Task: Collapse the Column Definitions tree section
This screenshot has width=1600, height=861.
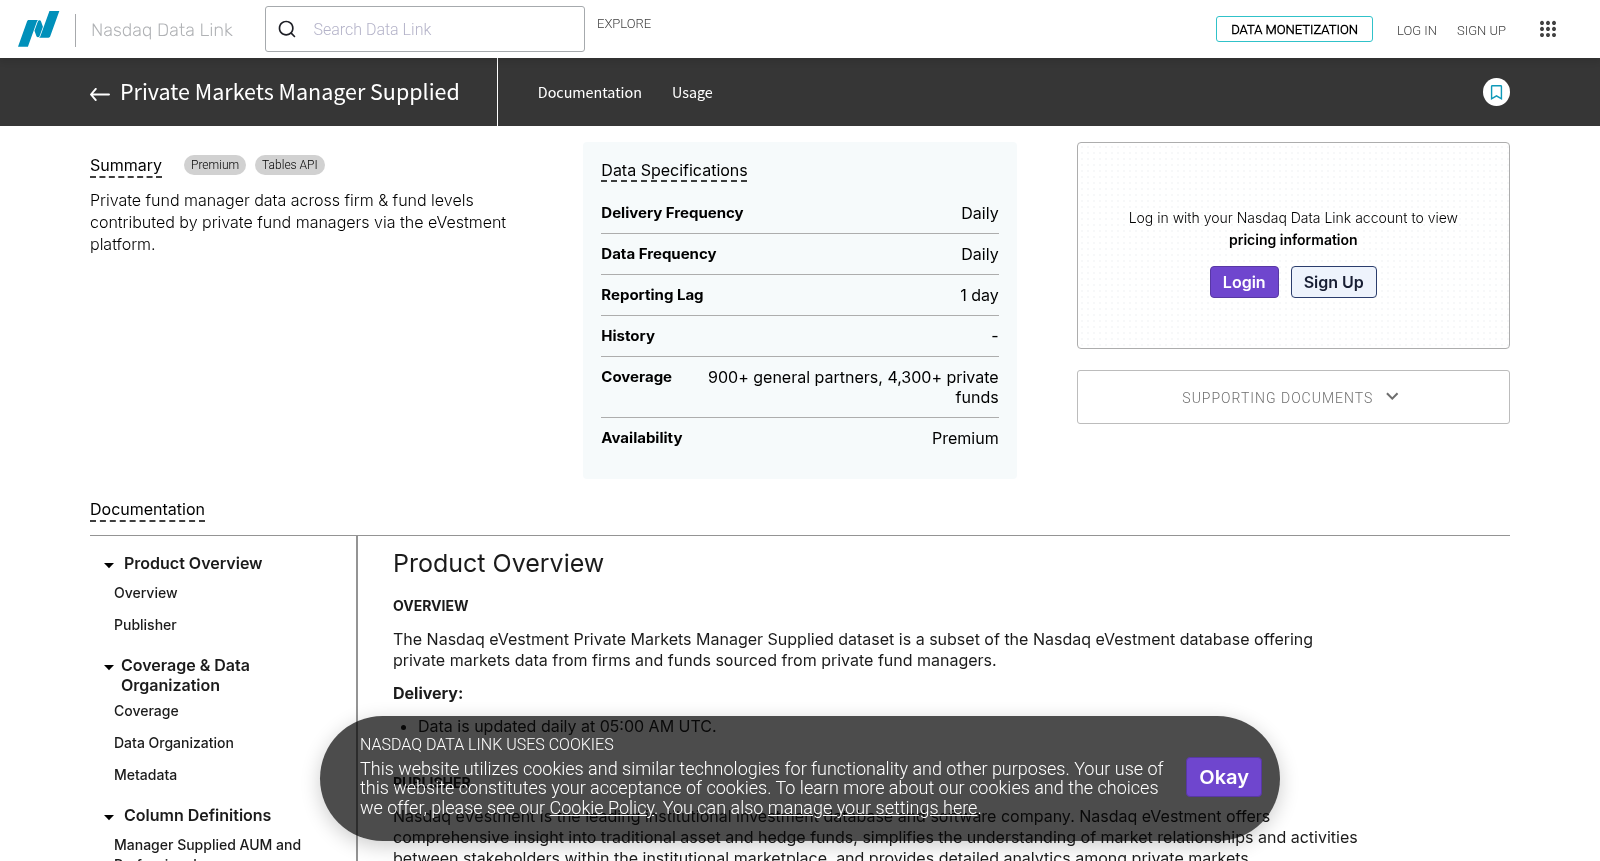Action: point(109,817)
